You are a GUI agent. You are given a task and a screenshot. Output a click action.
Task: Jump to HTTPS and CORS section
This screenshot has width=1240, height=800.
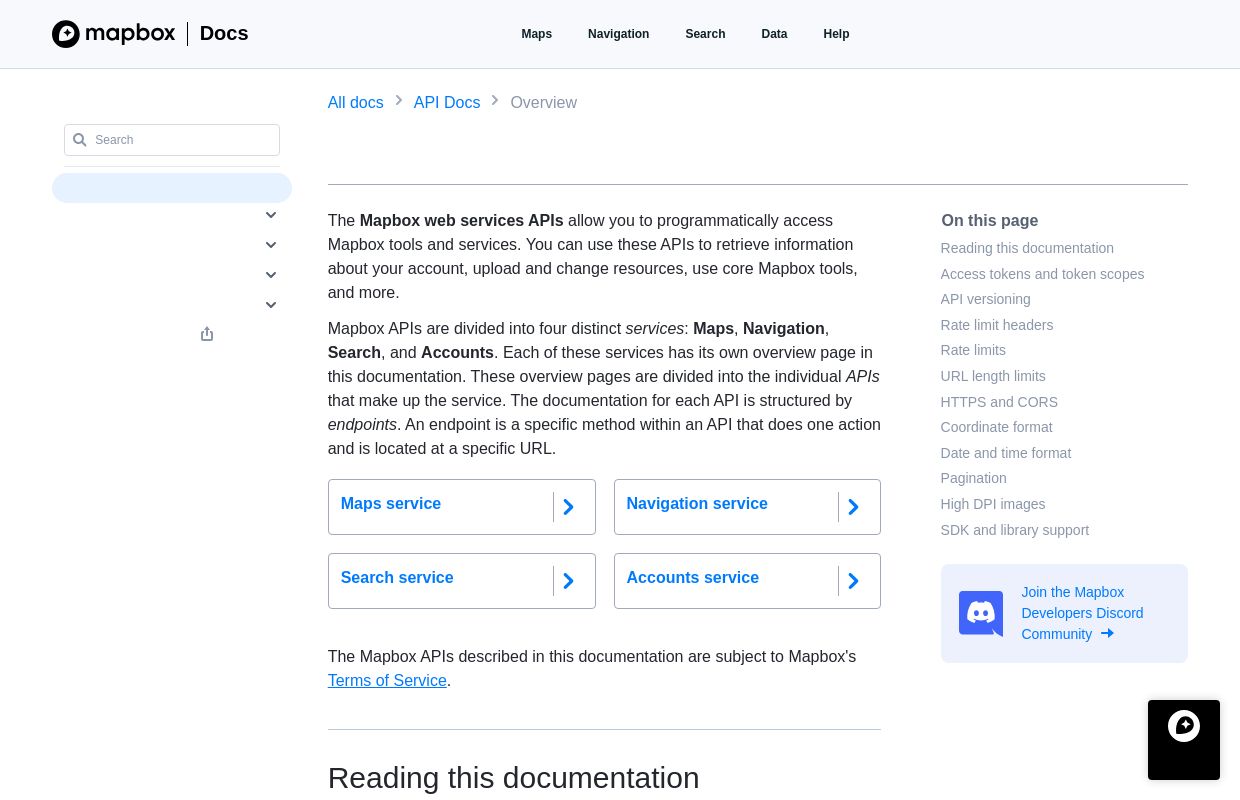(999, 402)
